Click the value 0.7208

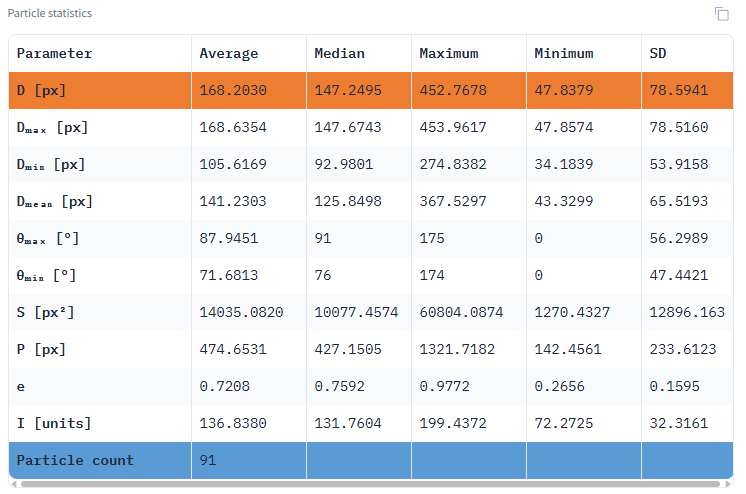(225, 386)
